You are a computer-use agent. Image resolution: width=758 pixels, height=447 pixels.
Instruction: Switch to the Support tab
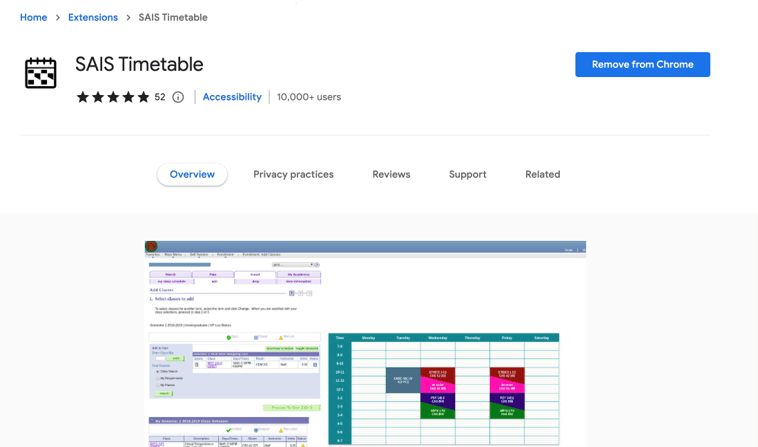(x=467, y=174)
